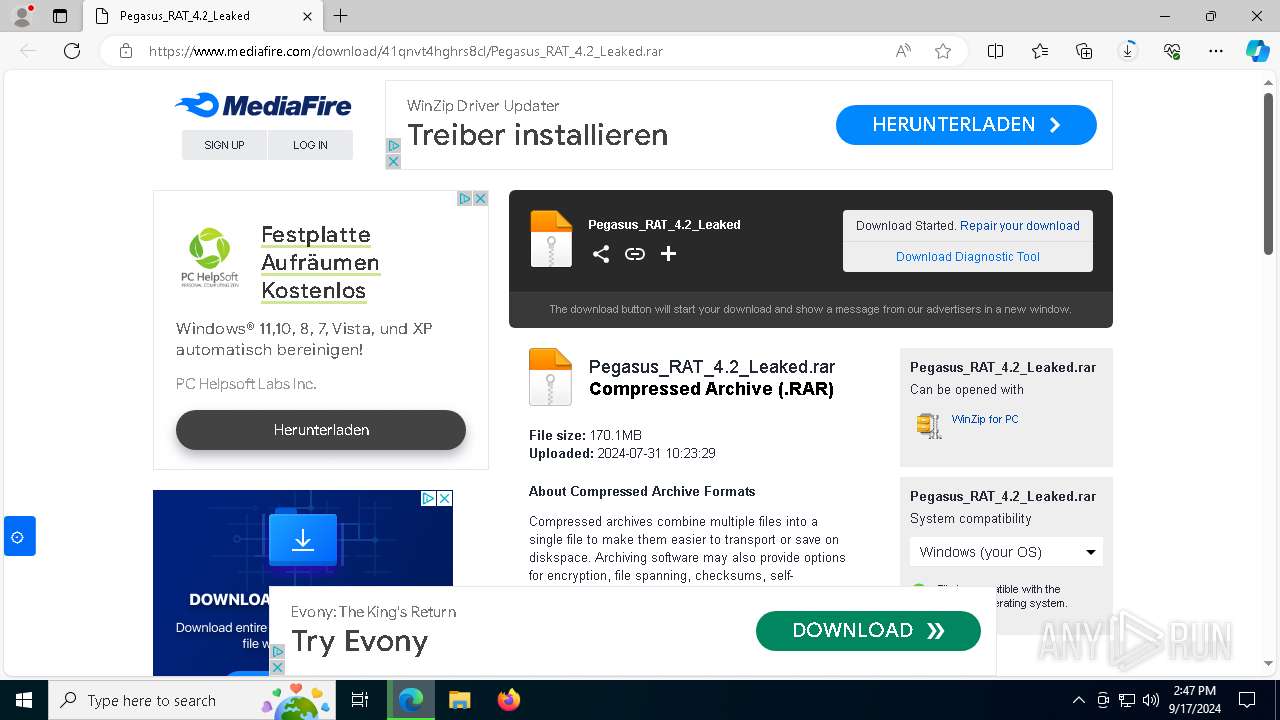Click the Herunterladen button in PC HelpSoft ad
This screenshot has height=720, width=1280.
pos(321,430)
